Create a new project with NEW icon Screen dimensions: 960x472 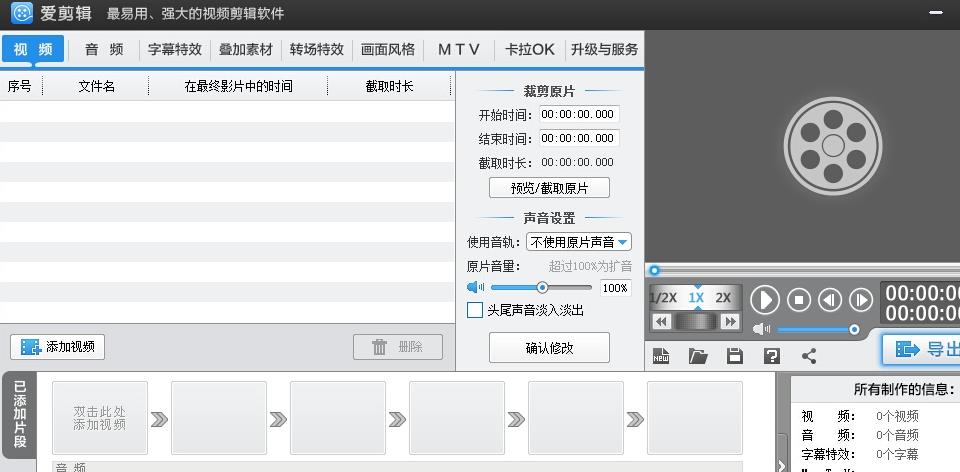(x=661, y=356)
